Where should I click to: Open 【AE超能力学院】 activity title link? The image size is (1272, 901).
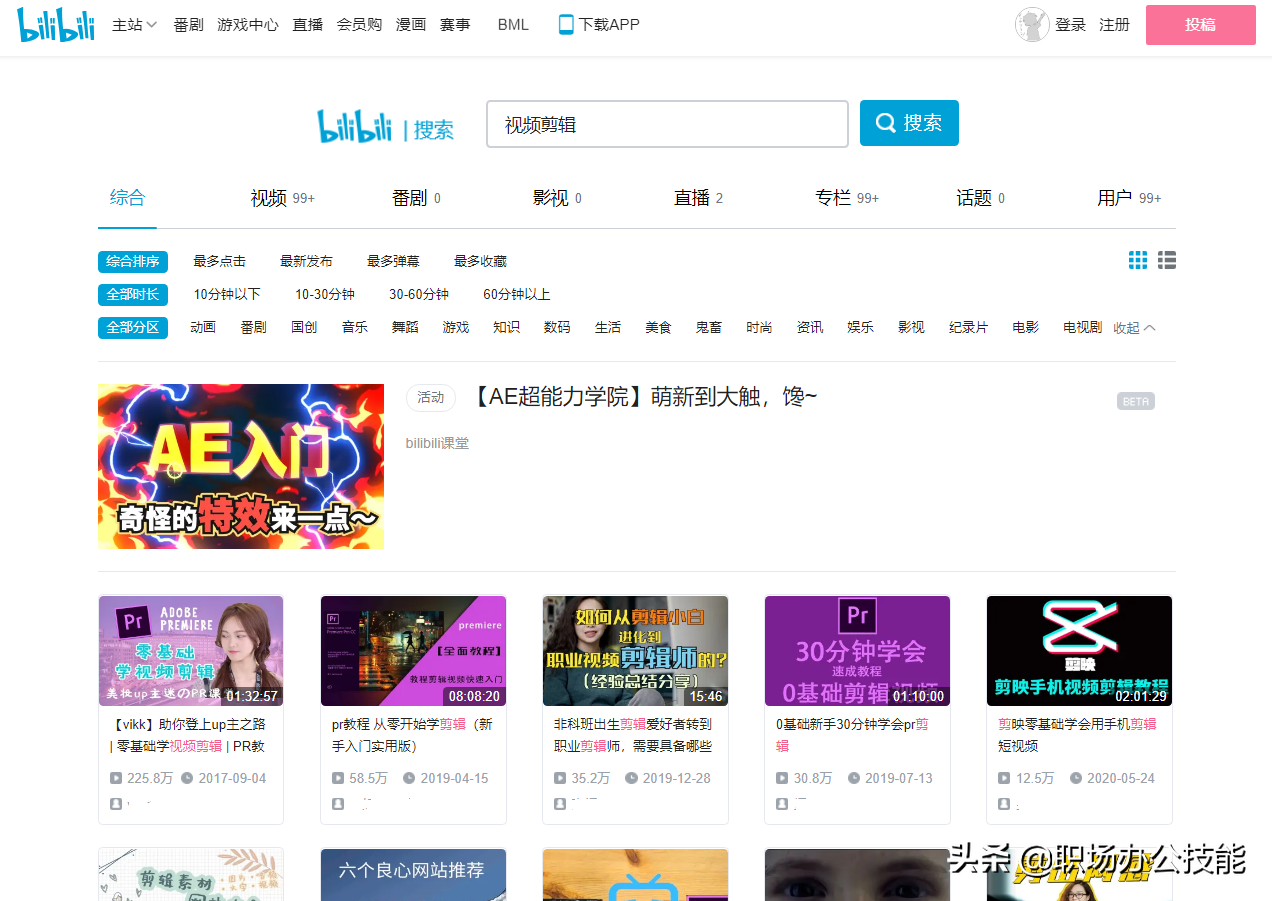click(x=642, y=397)
